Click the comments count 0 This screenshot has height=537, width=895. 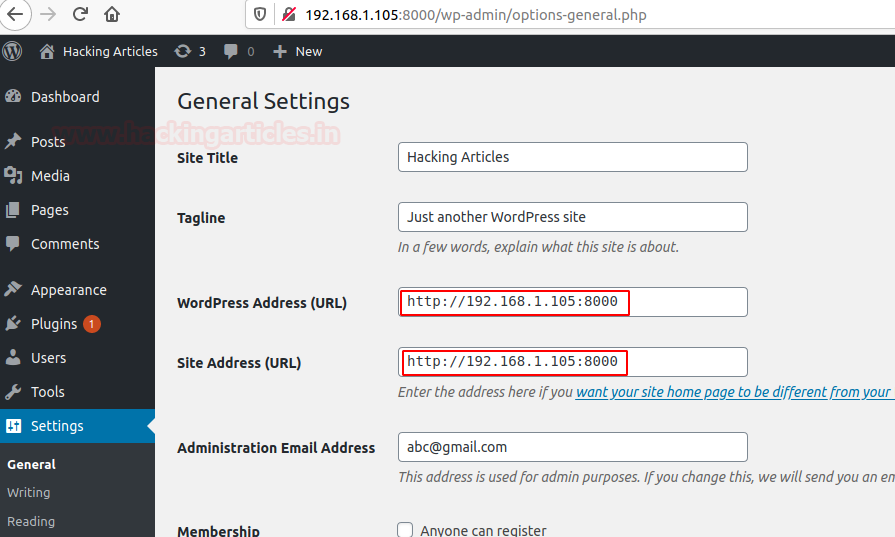coord(251,51)
